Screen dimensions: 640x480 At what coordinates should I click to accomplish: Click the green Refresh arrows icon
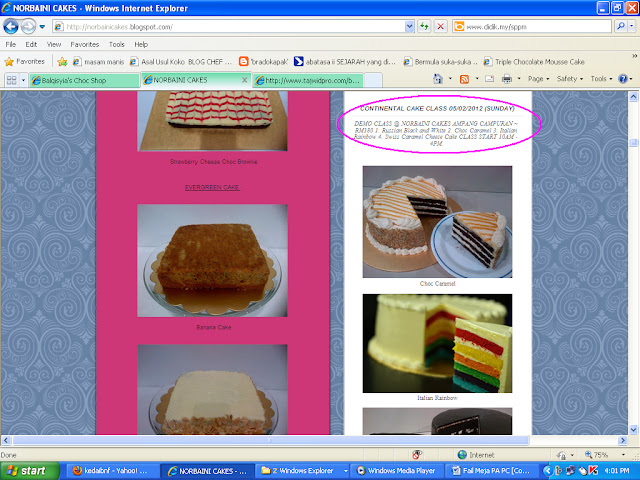[424, 27]
